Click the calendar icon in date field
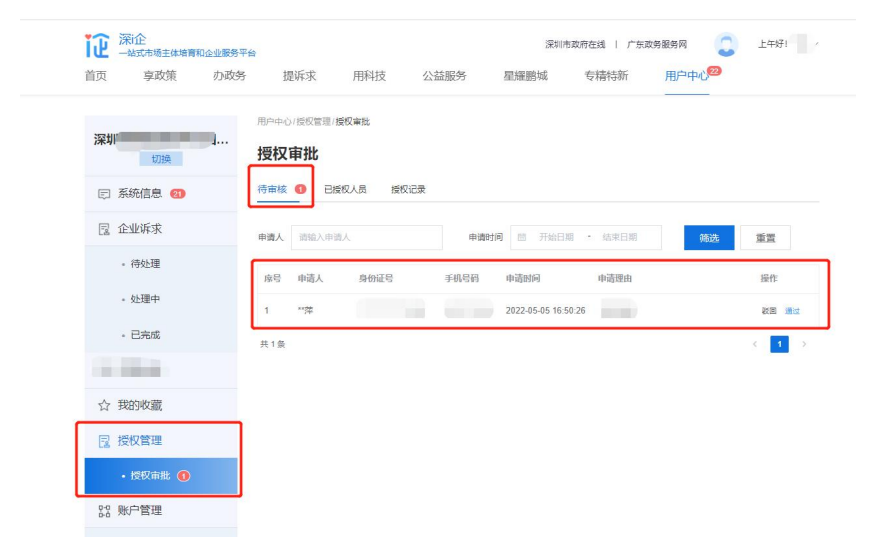Image resolution: width=873 pixels, height=560 pixels. pos(522,237)
